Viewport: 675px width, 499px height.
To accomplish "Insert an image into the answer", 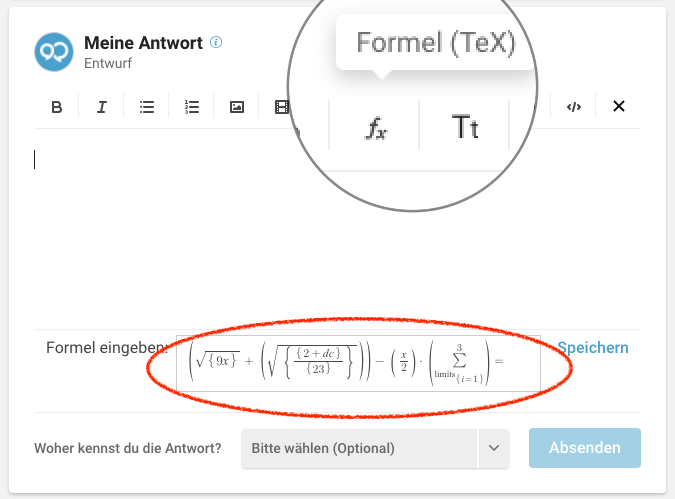I will 237,107.
